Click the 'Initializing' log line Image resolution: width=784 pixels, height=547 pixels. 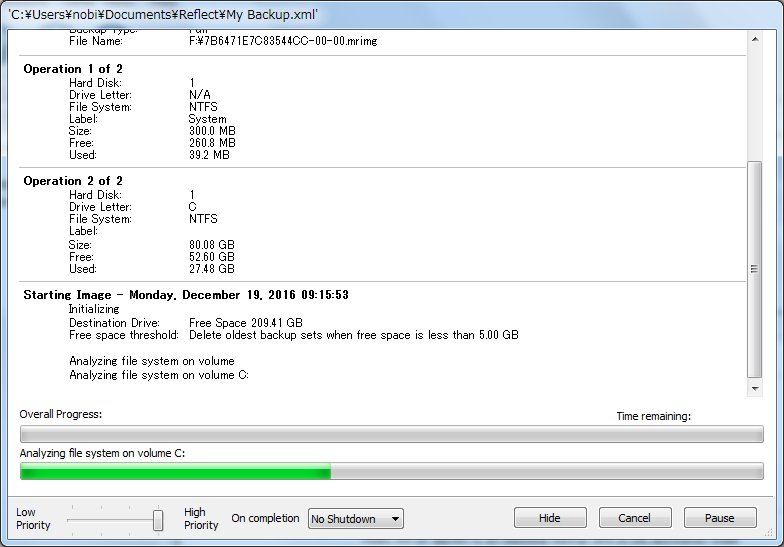94,309
